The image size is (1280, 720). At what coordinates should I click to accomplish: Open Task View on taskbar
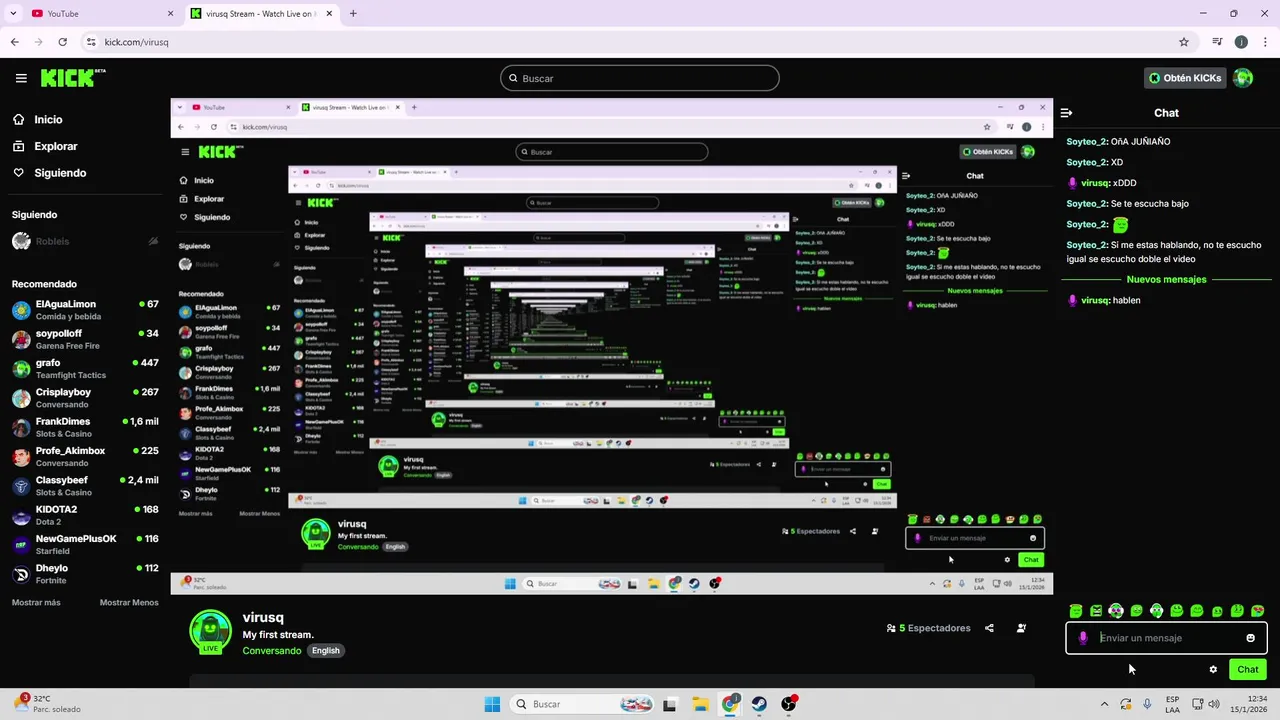point(670,704)
